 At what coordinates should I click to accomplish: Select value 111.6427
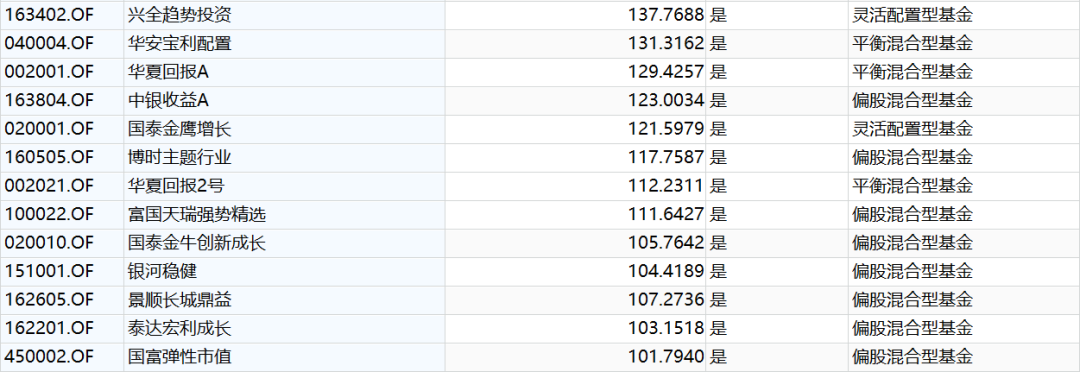pyautogui.click(x=666, y=215)
